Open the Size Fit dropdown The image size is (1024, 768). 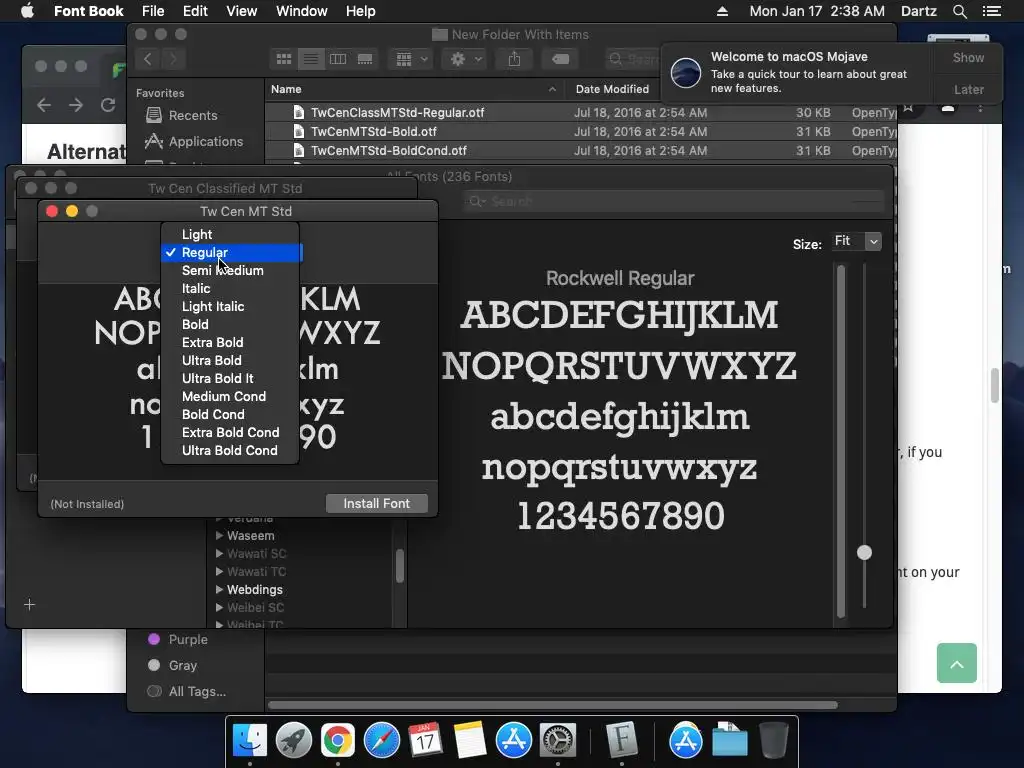(856, 242)
